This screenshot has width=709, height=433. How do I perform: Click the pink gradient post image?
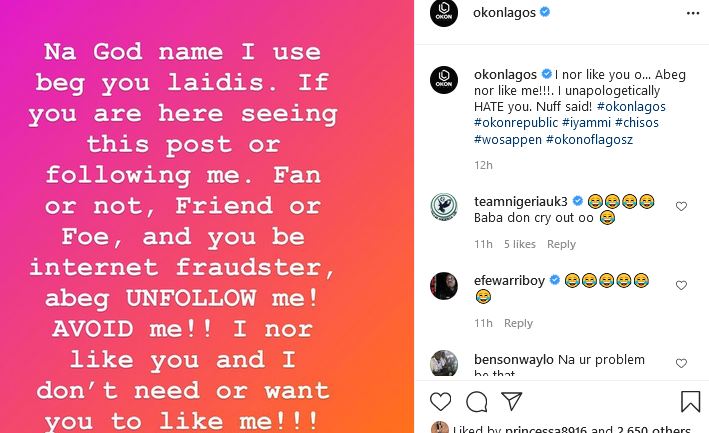coord(207,216)
